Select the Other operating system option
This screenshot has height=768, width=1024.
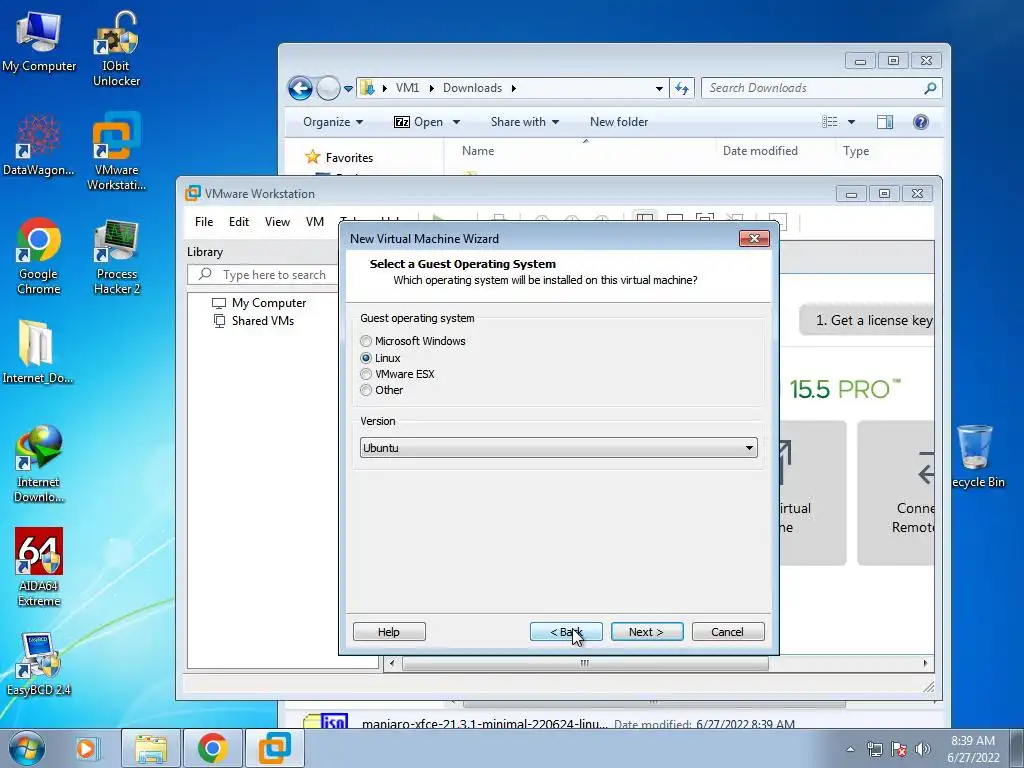[x=366, y=390]
